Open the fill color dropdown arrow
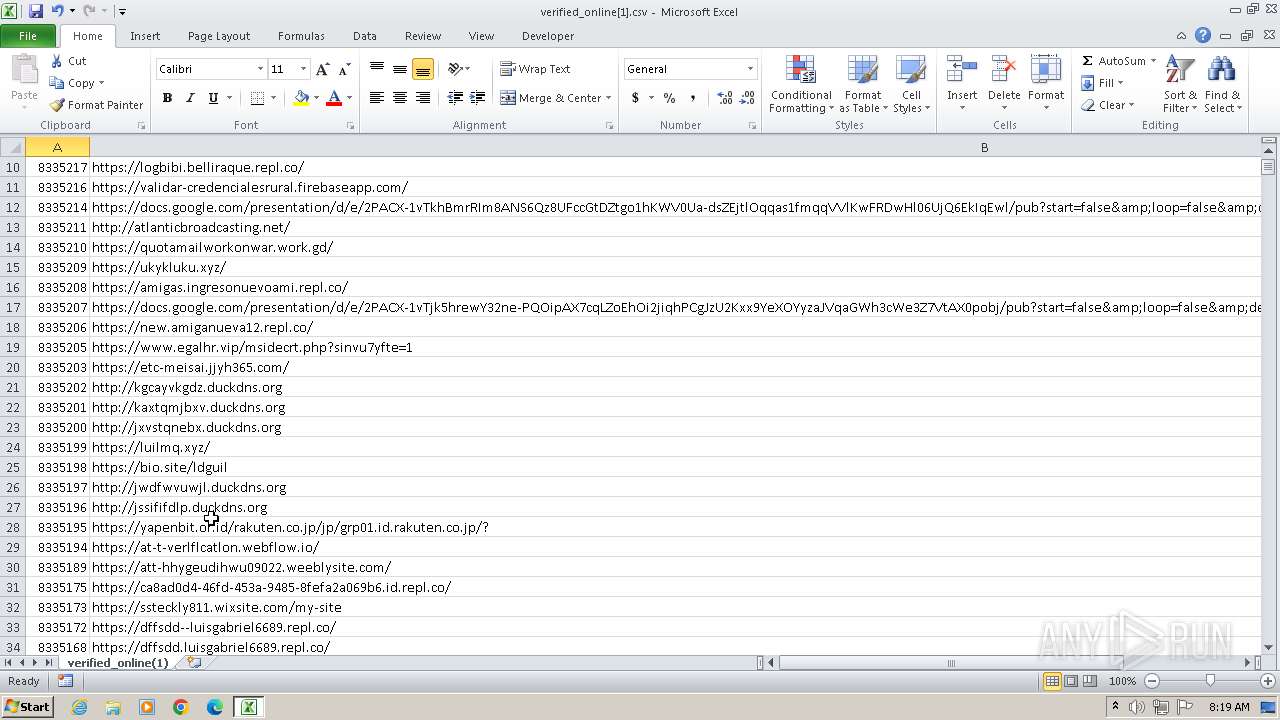Viewport: 1280px width, 720px height. tap(316, 98)
